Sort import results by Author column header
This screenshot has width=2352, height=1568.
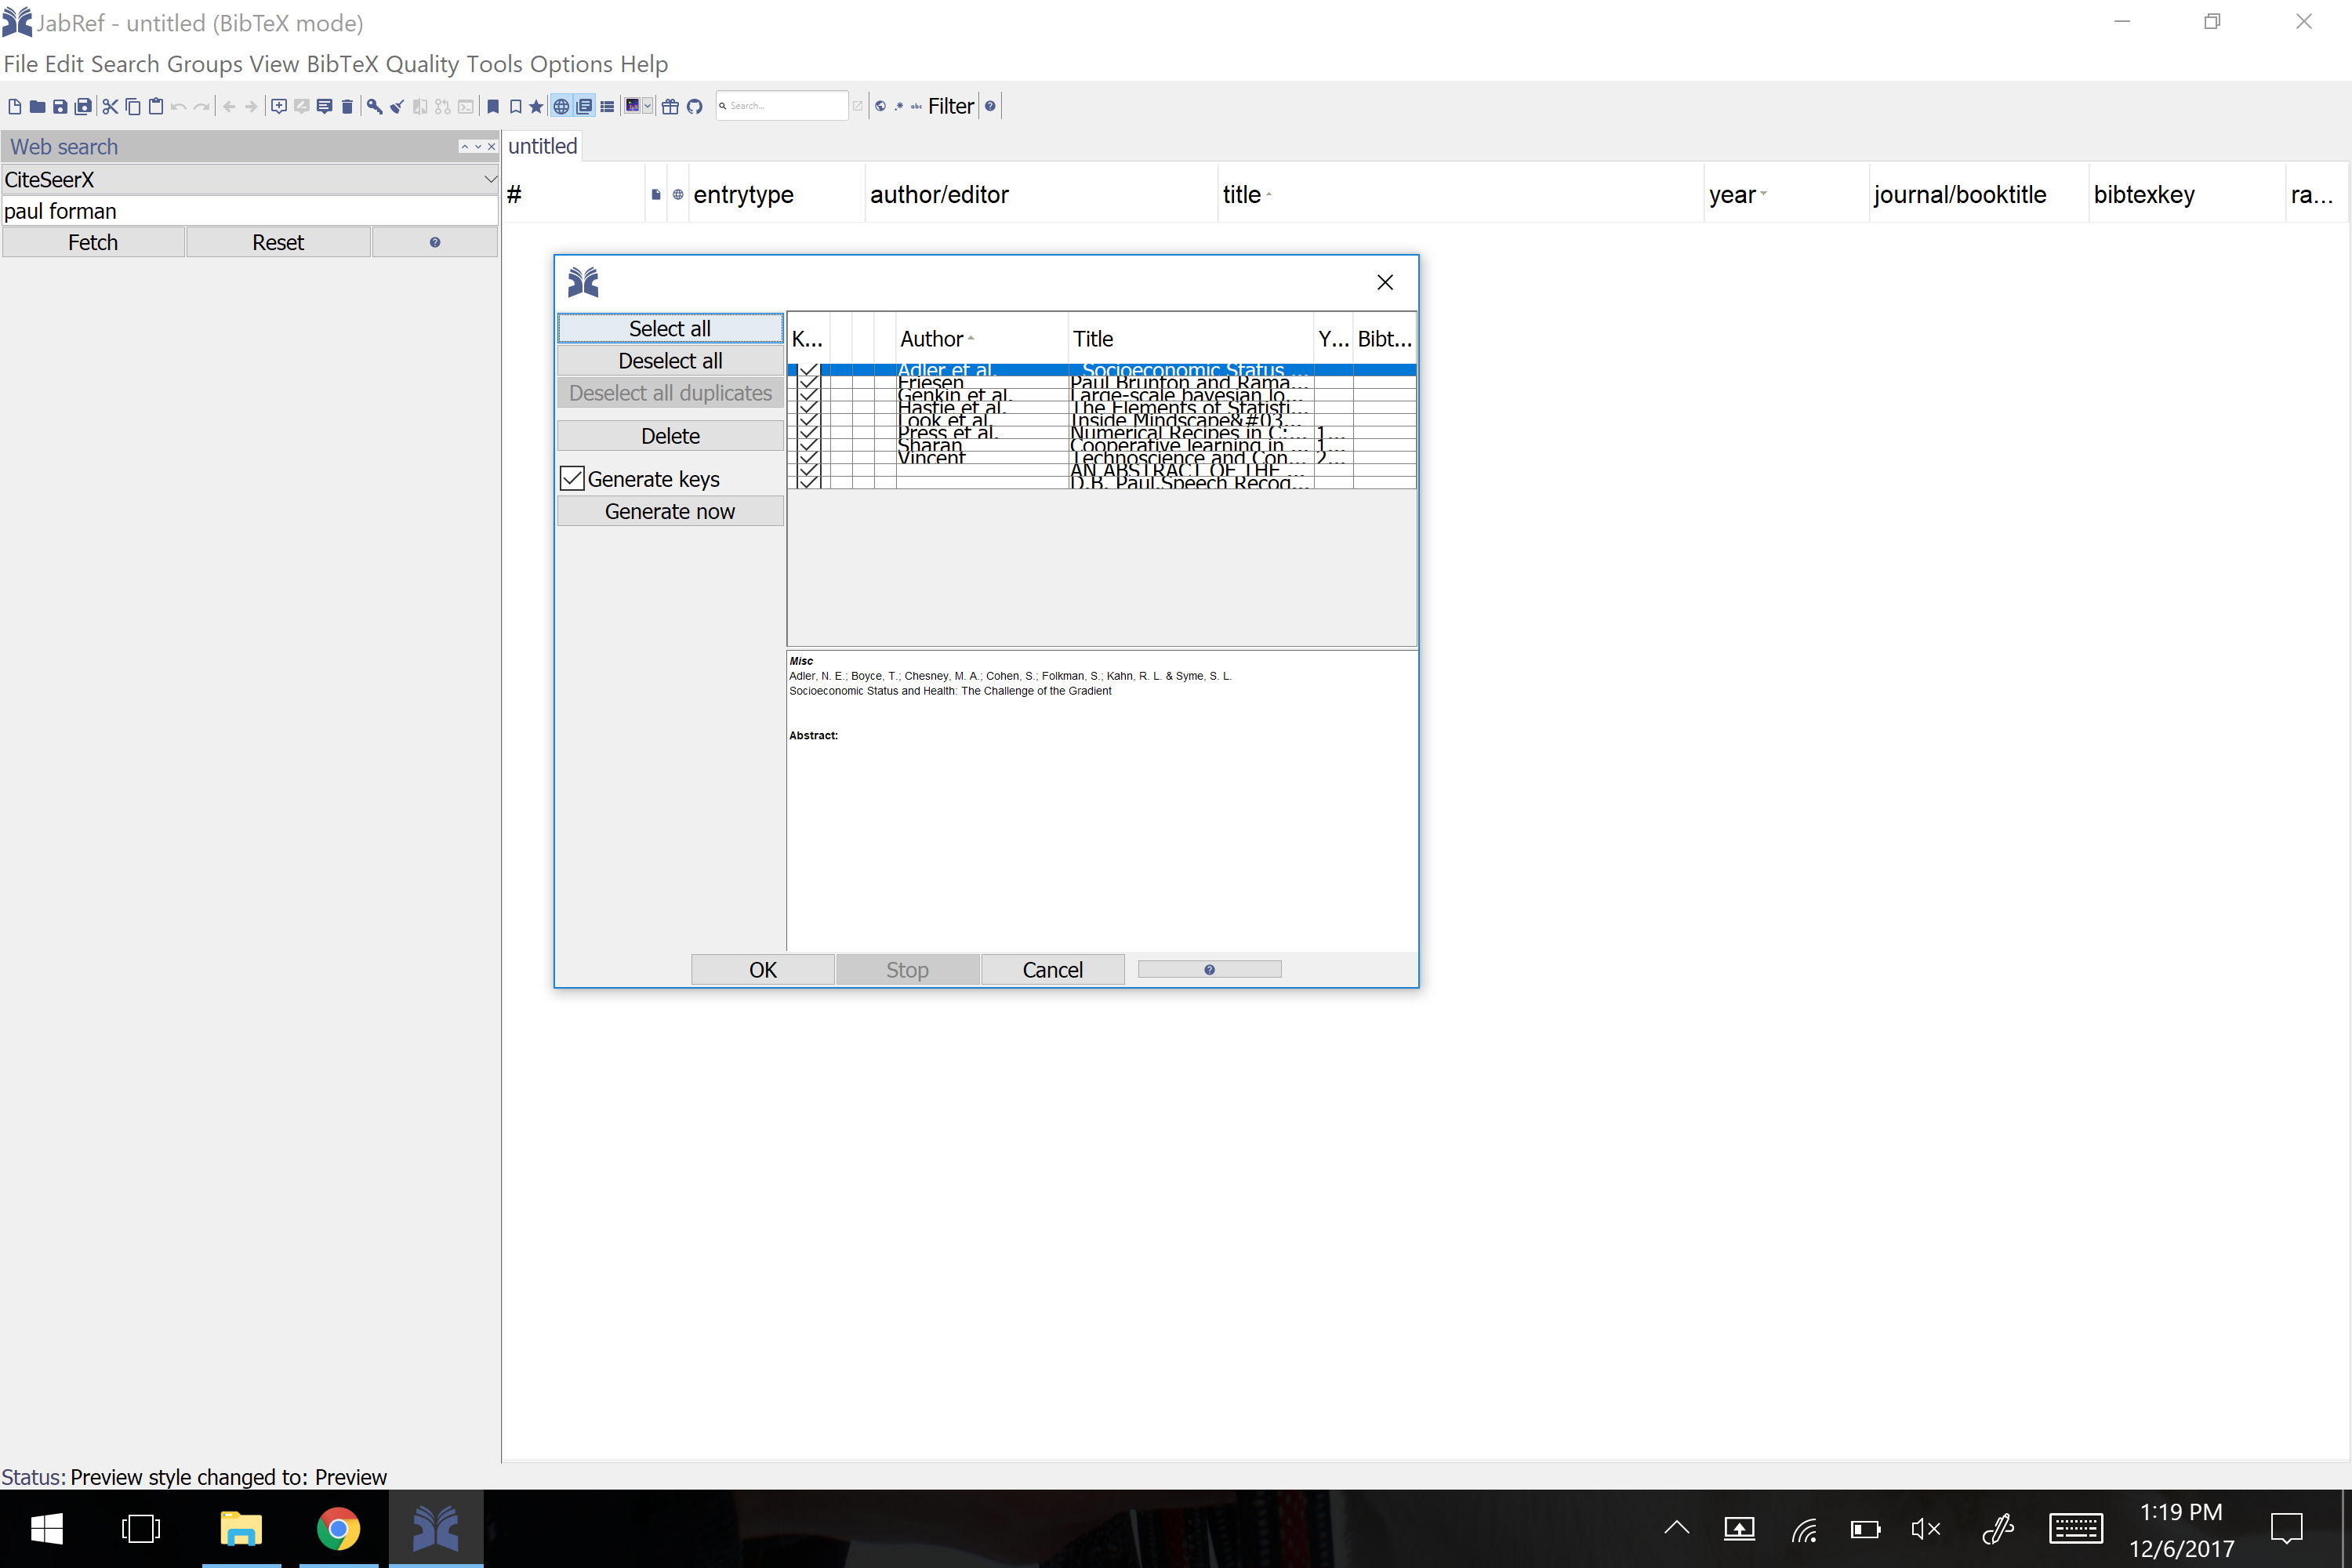[x=931, y=338]
